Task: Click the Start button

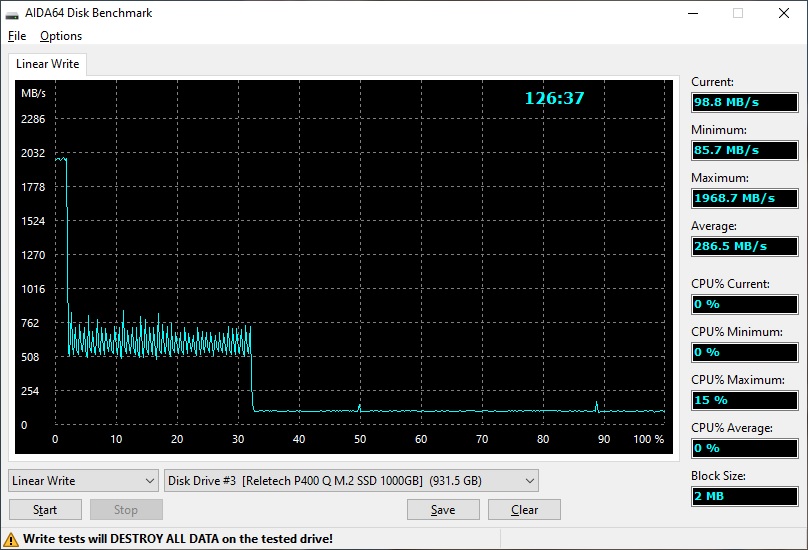Action: [45, 510]
